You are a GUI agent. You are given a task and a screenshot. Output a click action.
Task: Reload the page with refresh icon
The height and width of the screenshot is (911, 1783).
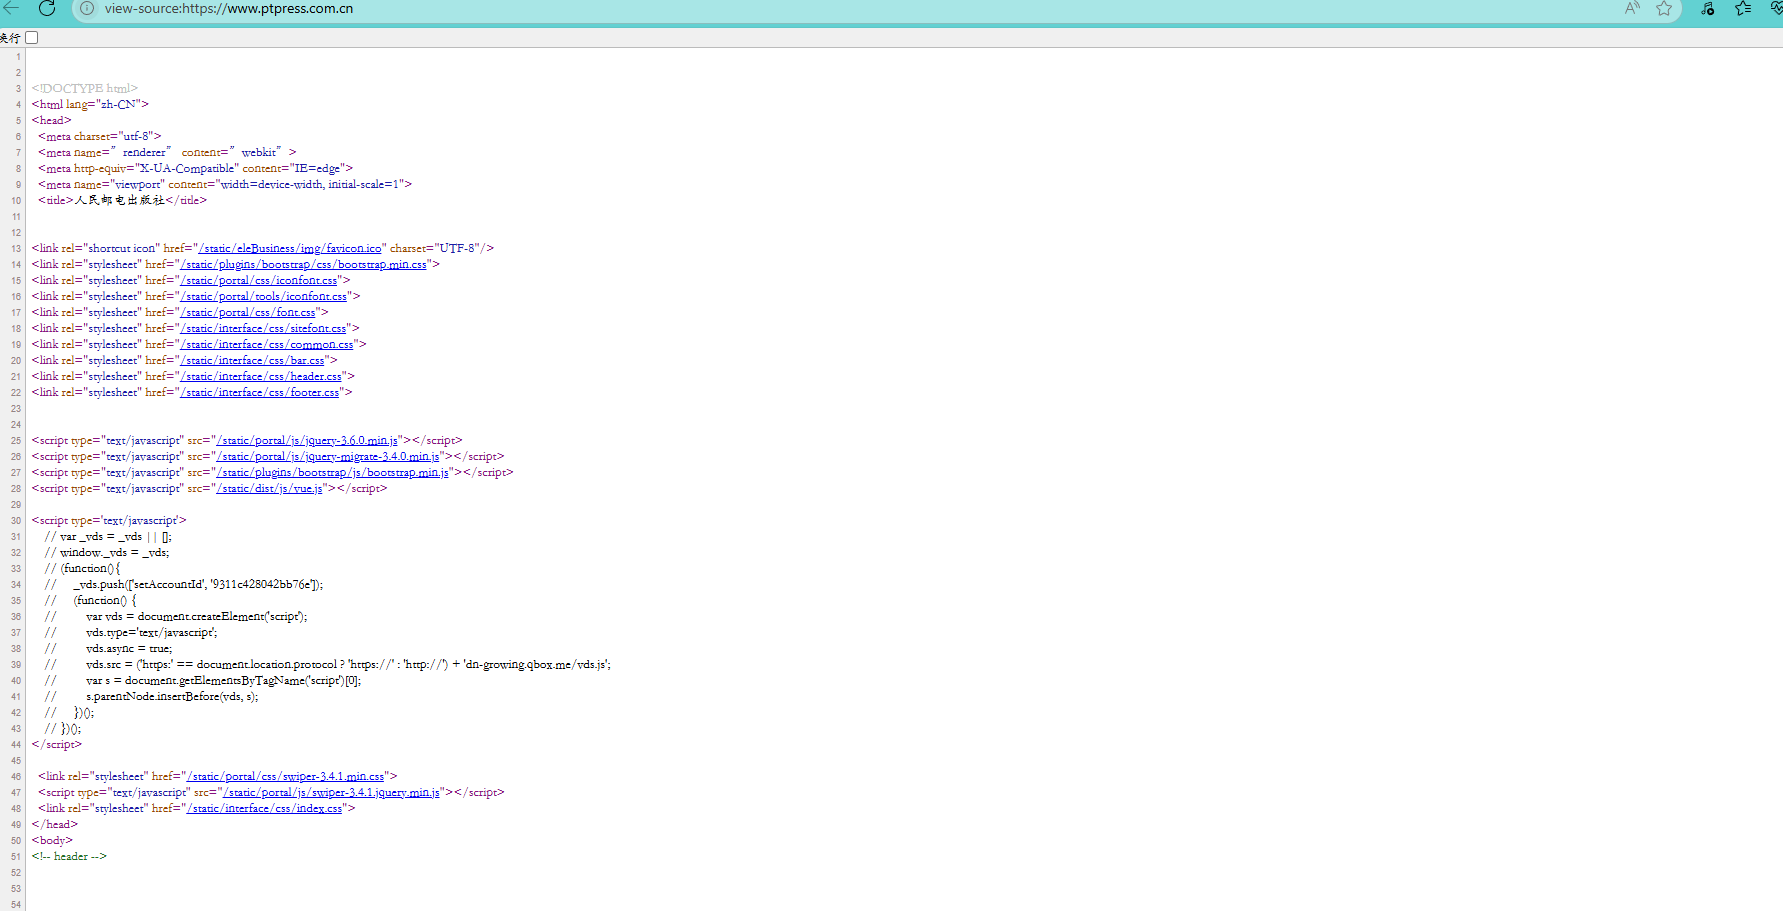click(46, 8)
